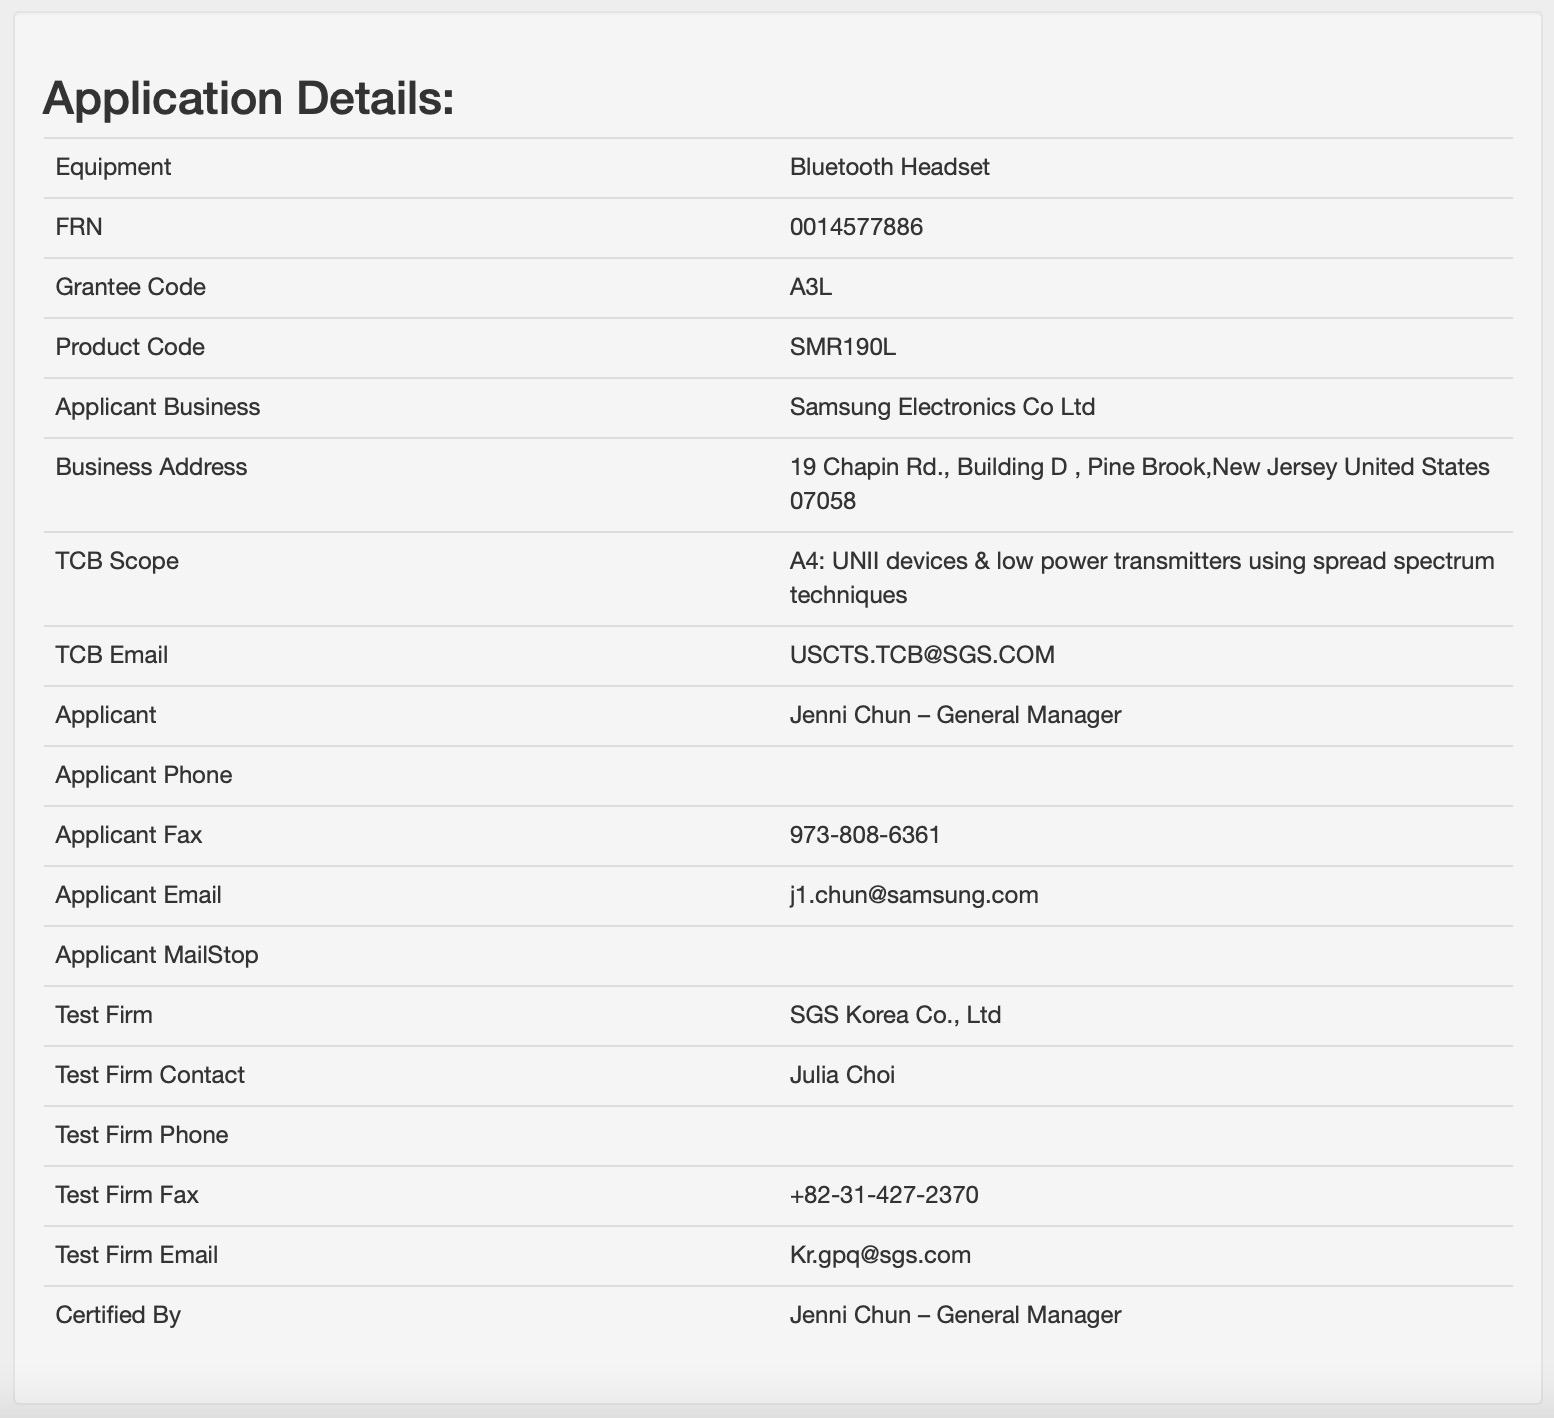1554x1418 pixels.
Task: Select the "Equipment" row label
Action: 113,167
